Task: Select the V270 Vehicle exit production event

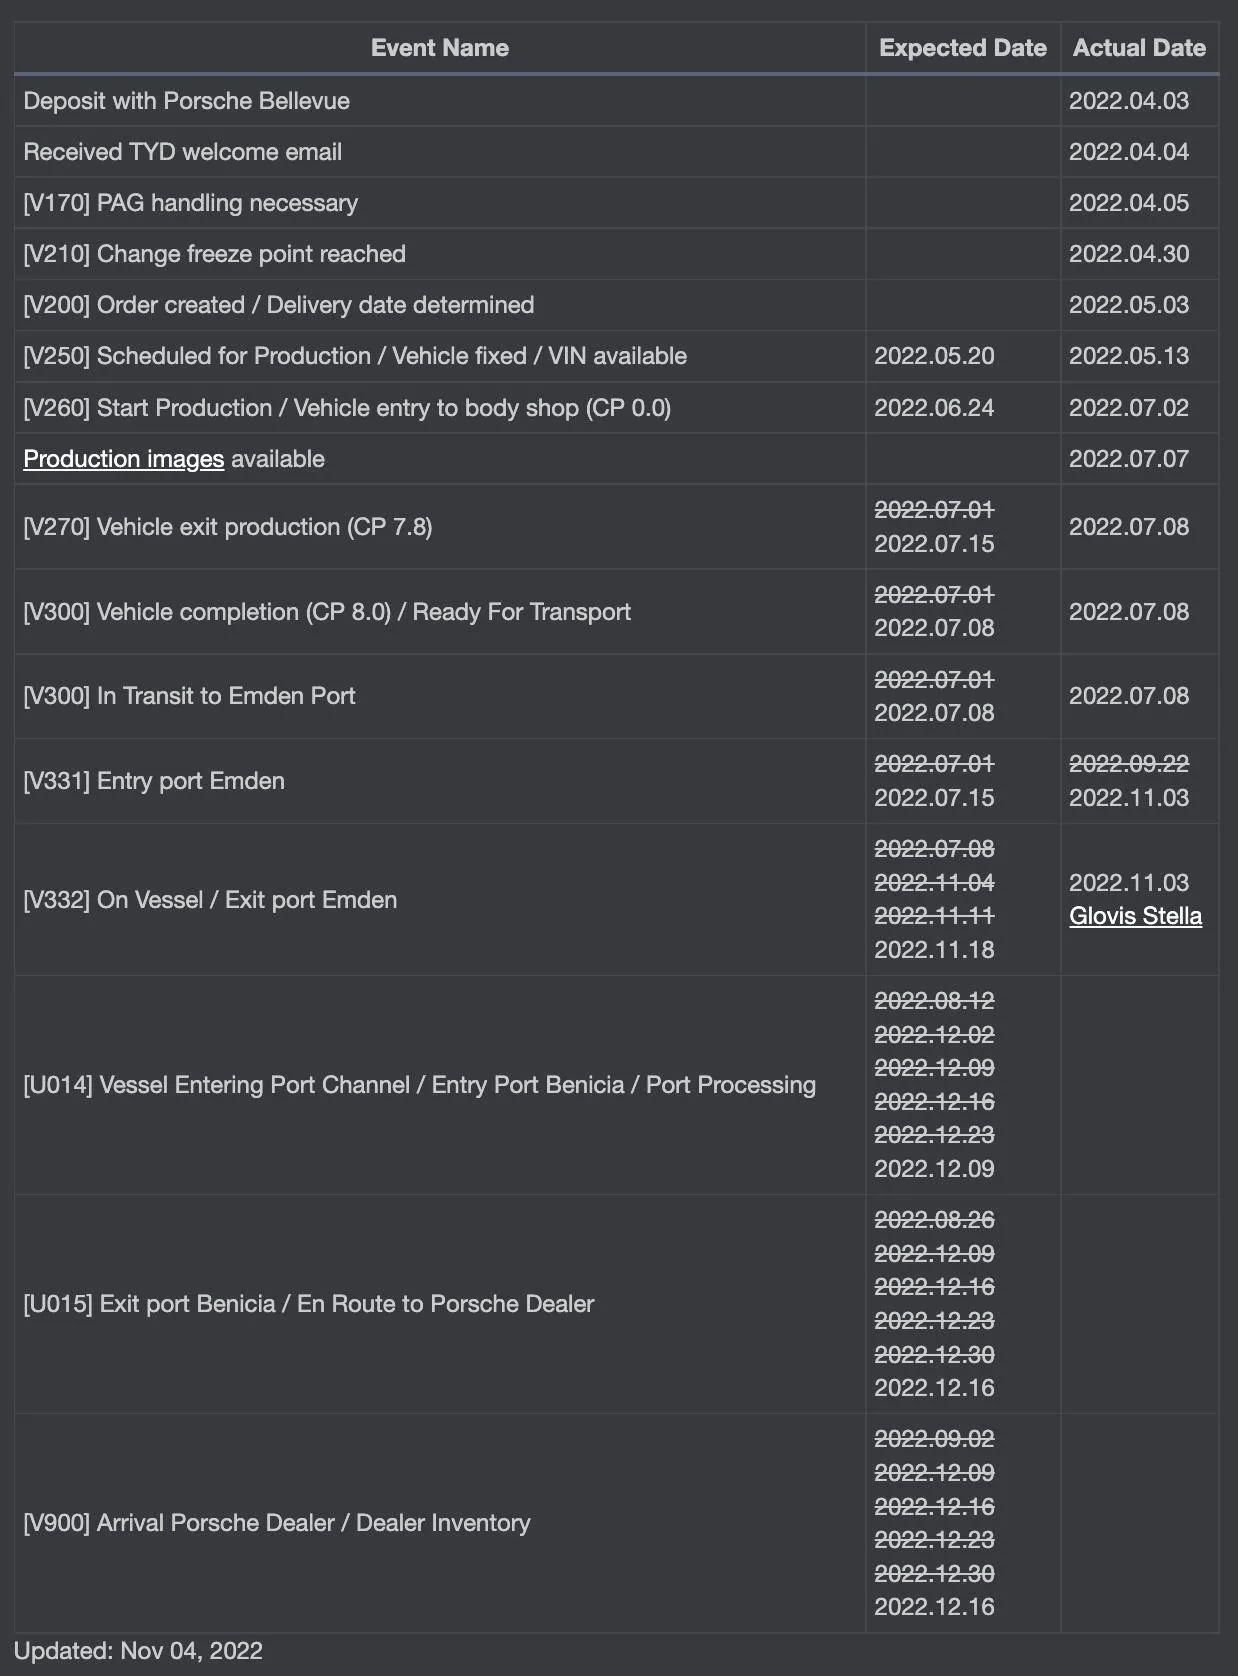Action: click(x=227, y=527)
